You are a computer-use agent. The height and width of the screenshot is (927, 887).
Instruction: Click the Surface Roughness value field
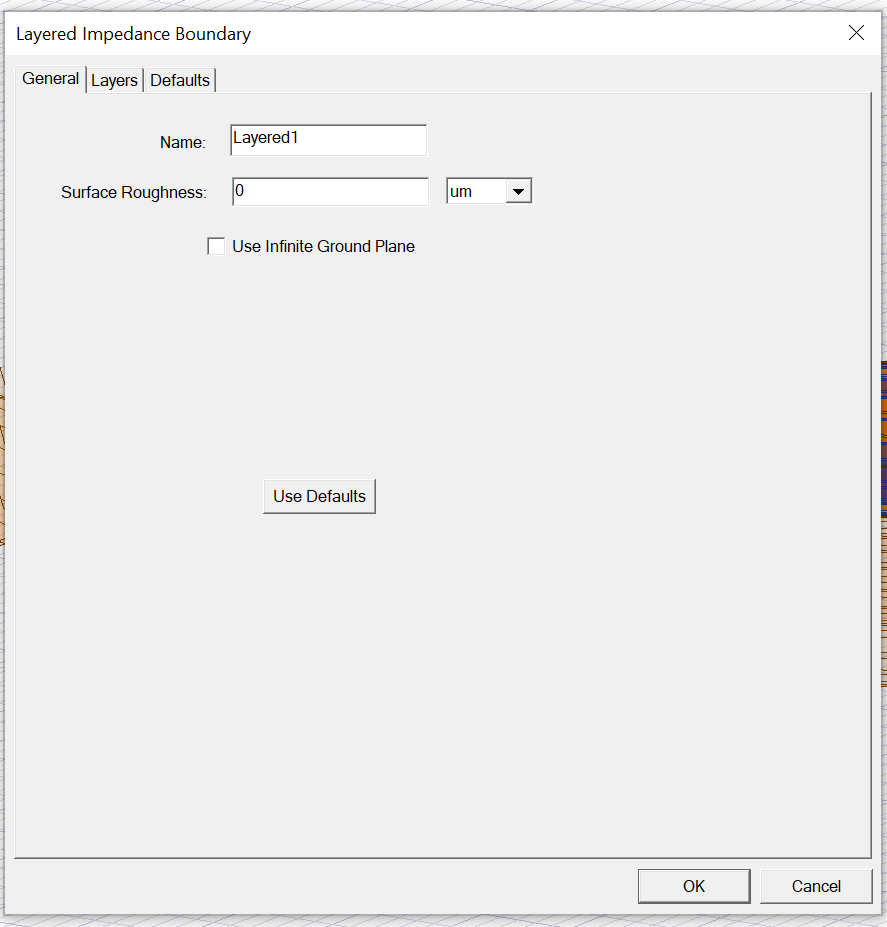click(x=330, y=192)
